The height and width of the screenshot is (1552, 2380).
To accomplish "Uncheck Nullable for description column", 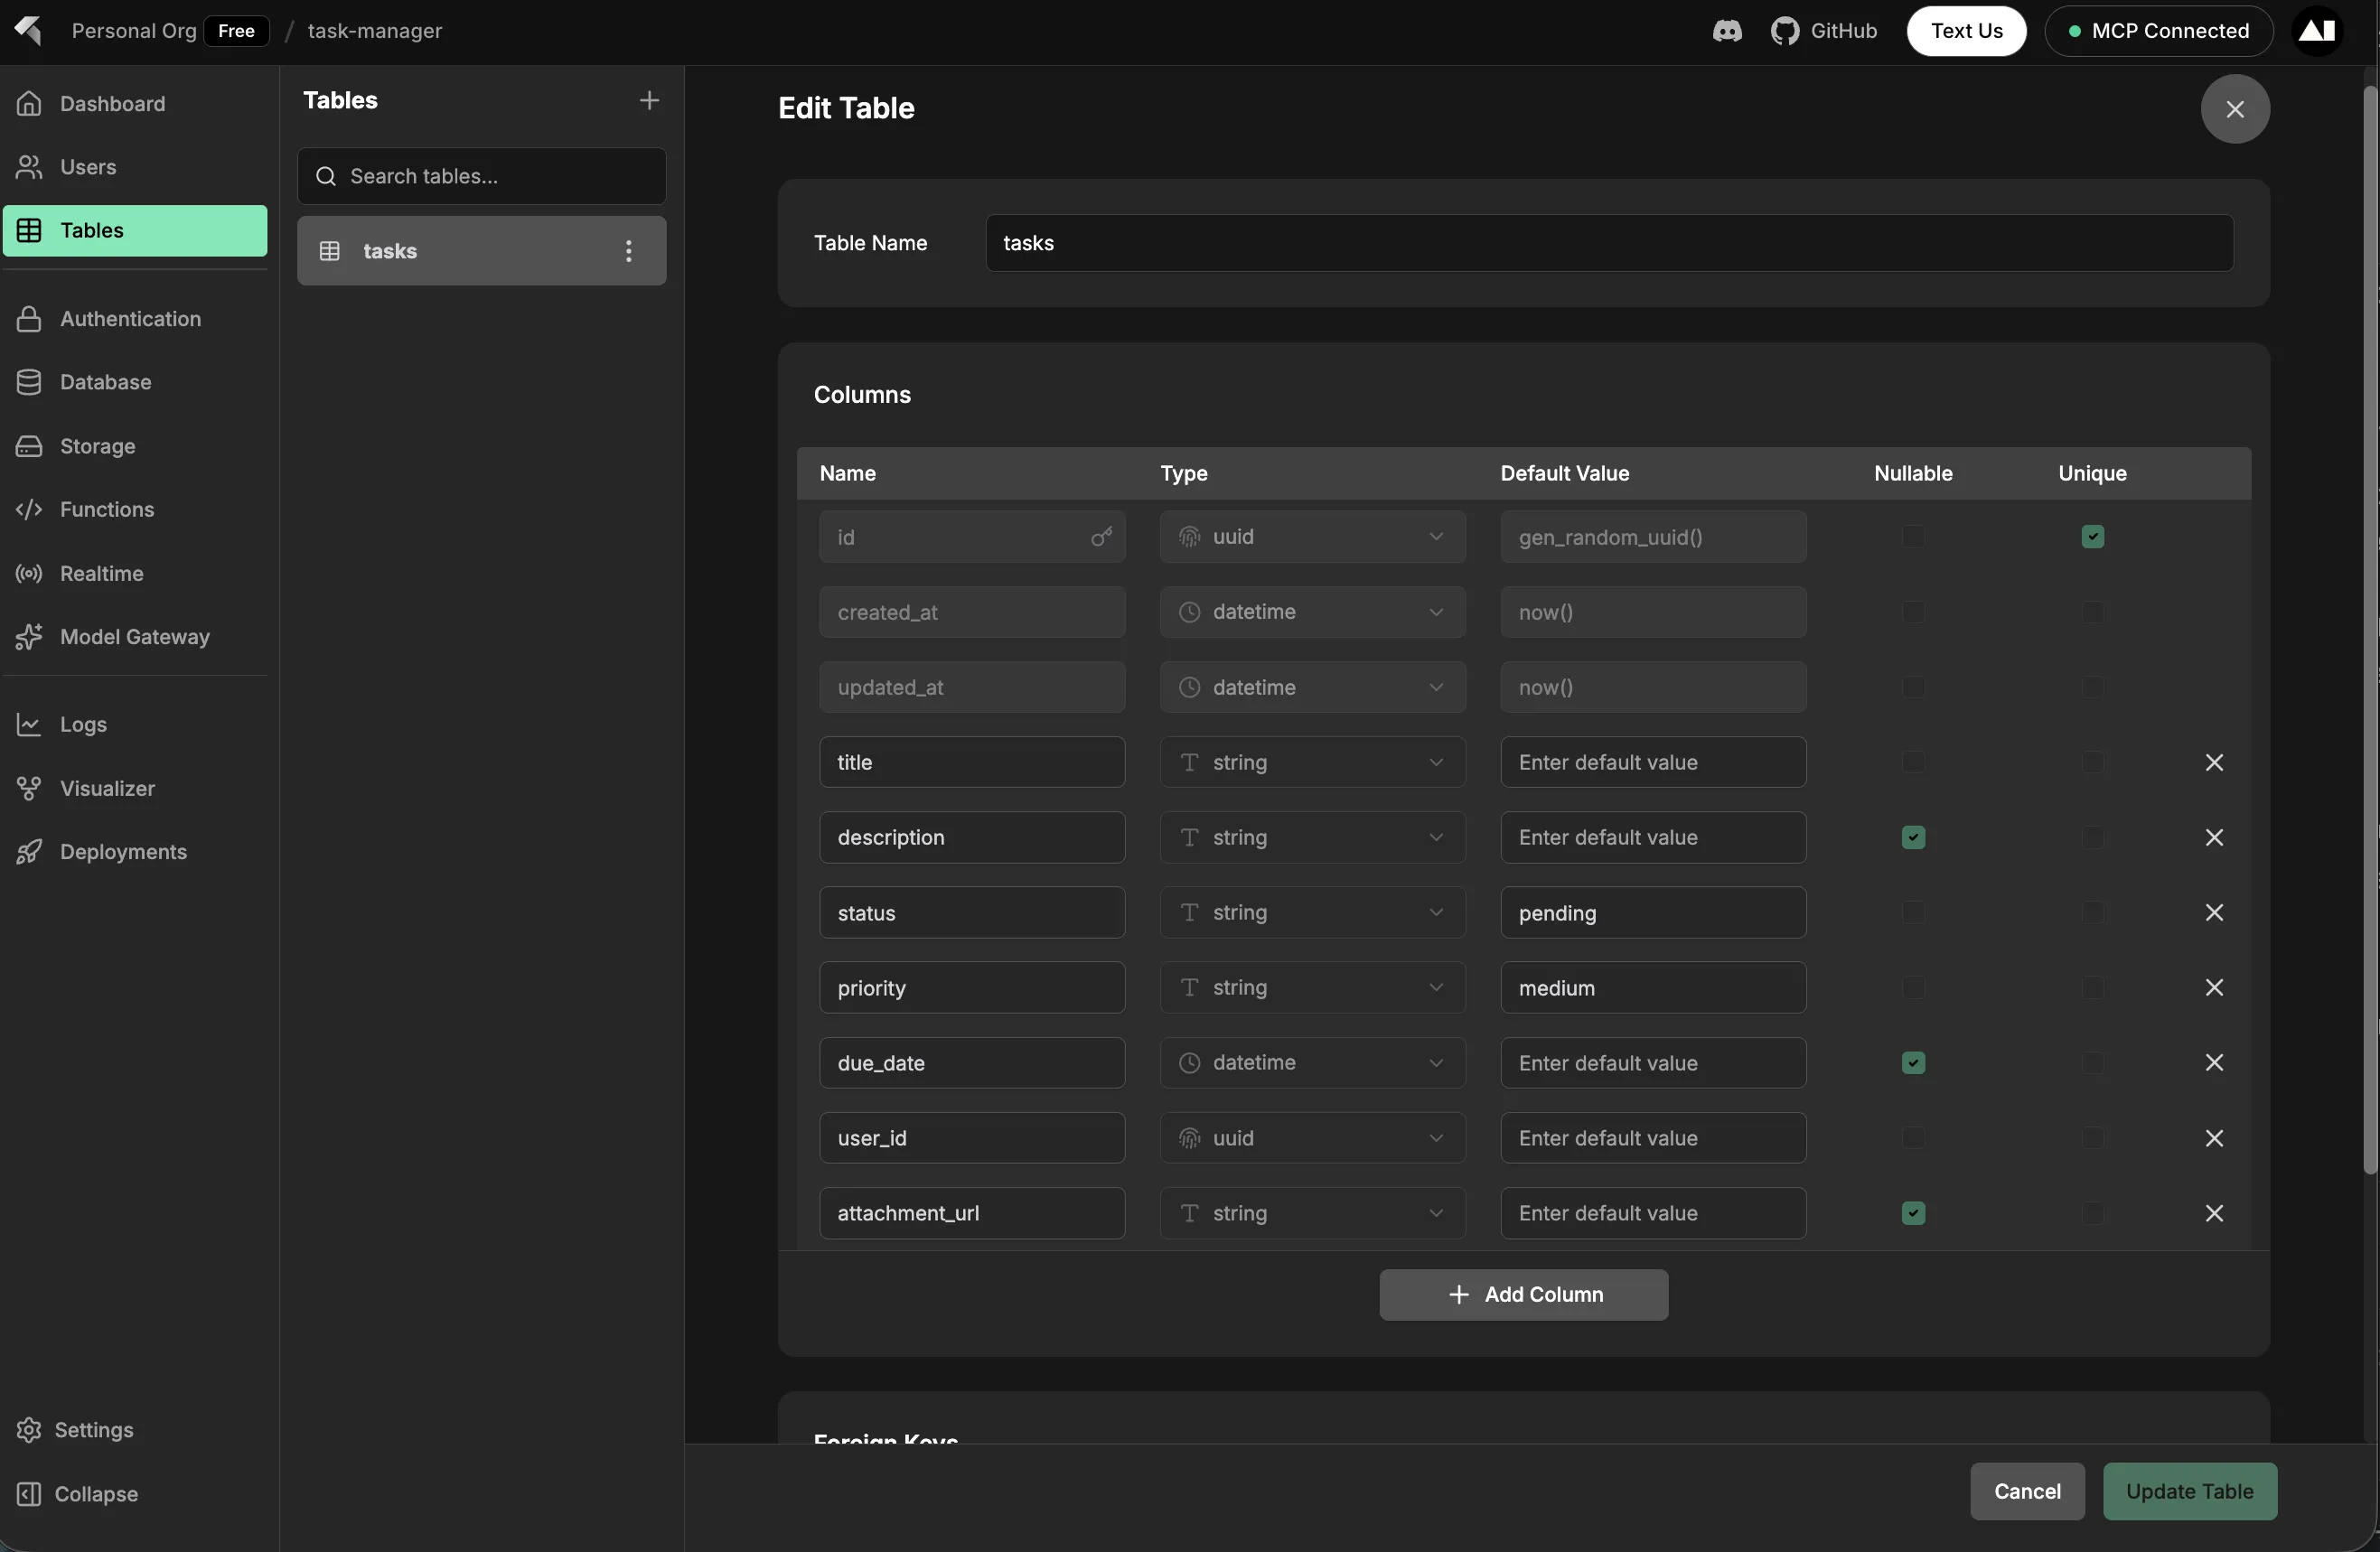I will point(1913,837).
